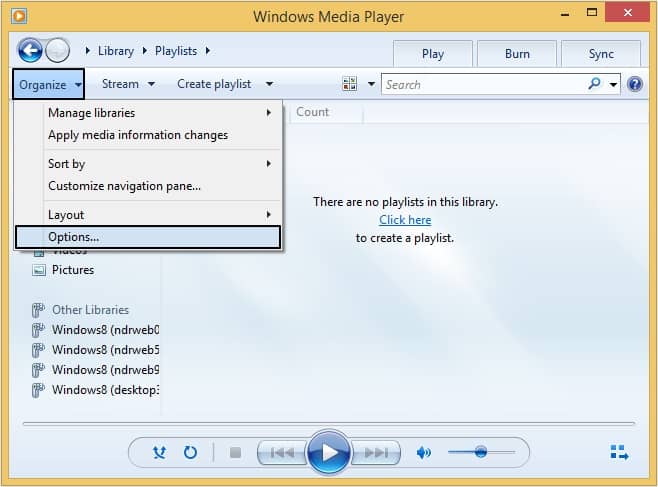Screen dimensions: 658x487
Task: Switch to the Play tab
Action: [x=433, y=54]
